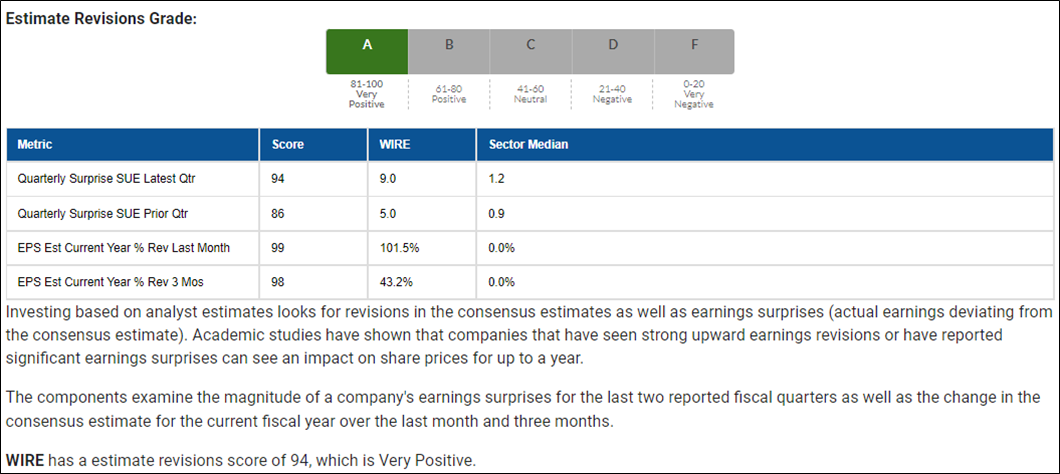
Task: Select the green grade A segment
Action: (x=367, y=51)
